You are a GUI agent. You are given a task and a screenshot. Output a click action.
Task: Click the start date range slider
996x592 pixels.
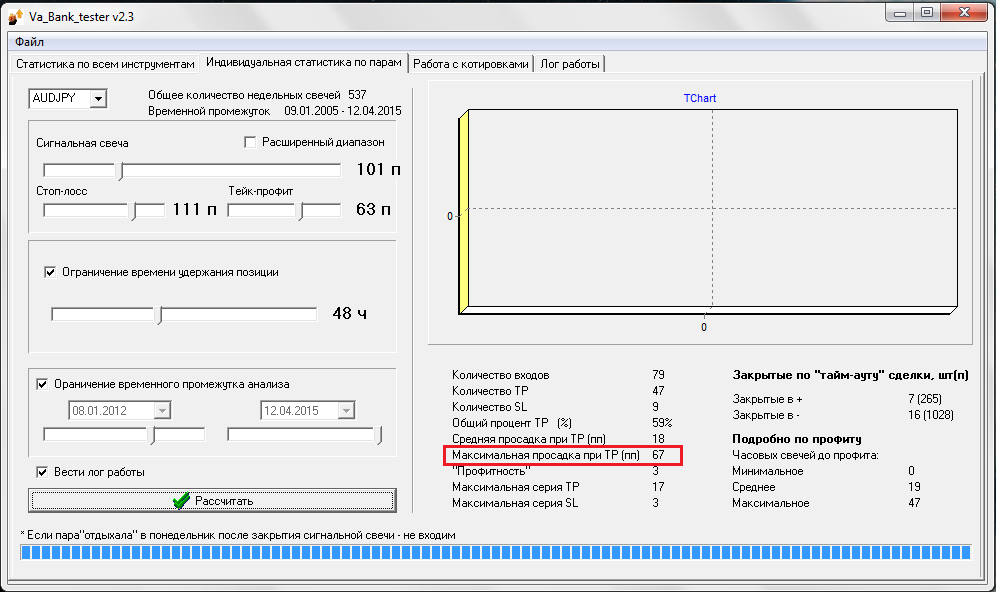click(x=124, y=435)
